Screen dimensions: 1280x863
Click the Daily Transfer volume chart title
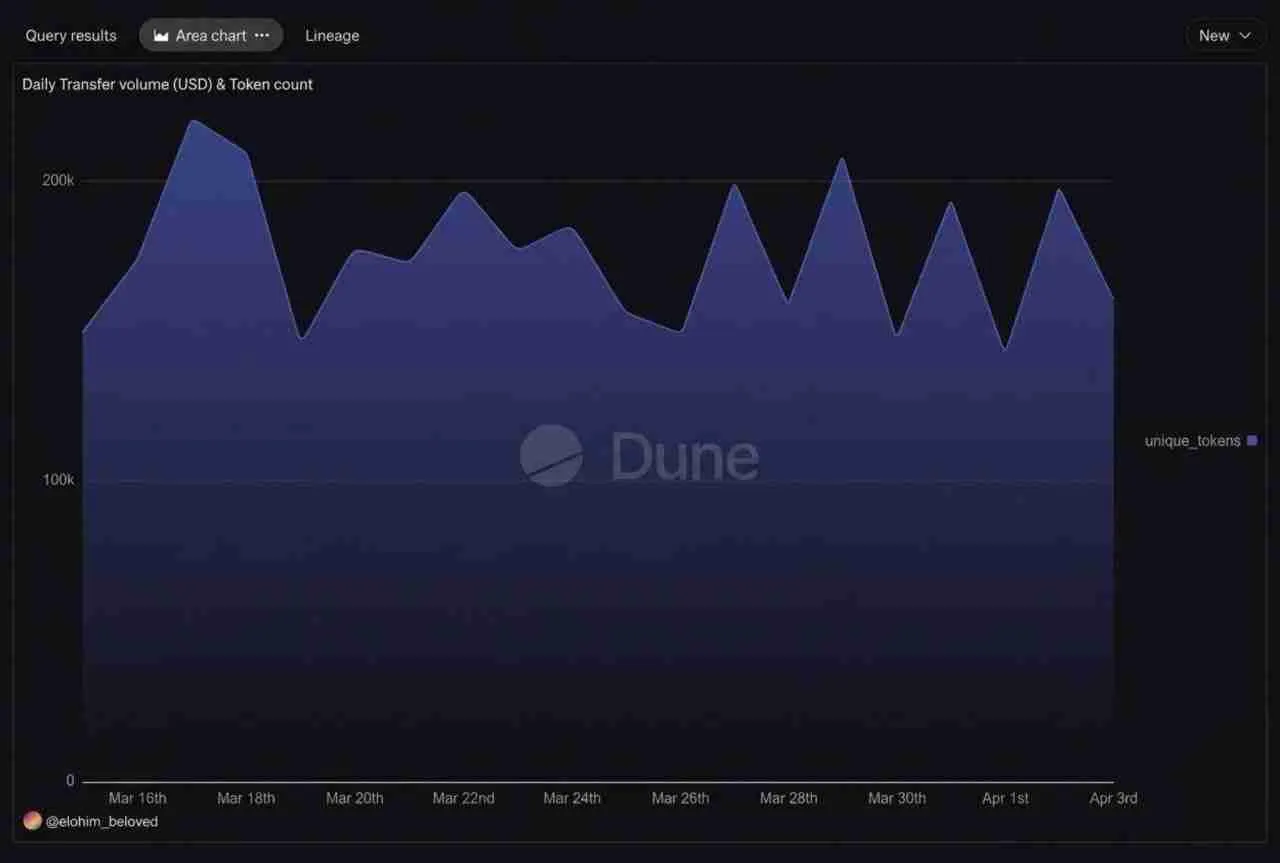pyautogui.click(x=167, y=84)
